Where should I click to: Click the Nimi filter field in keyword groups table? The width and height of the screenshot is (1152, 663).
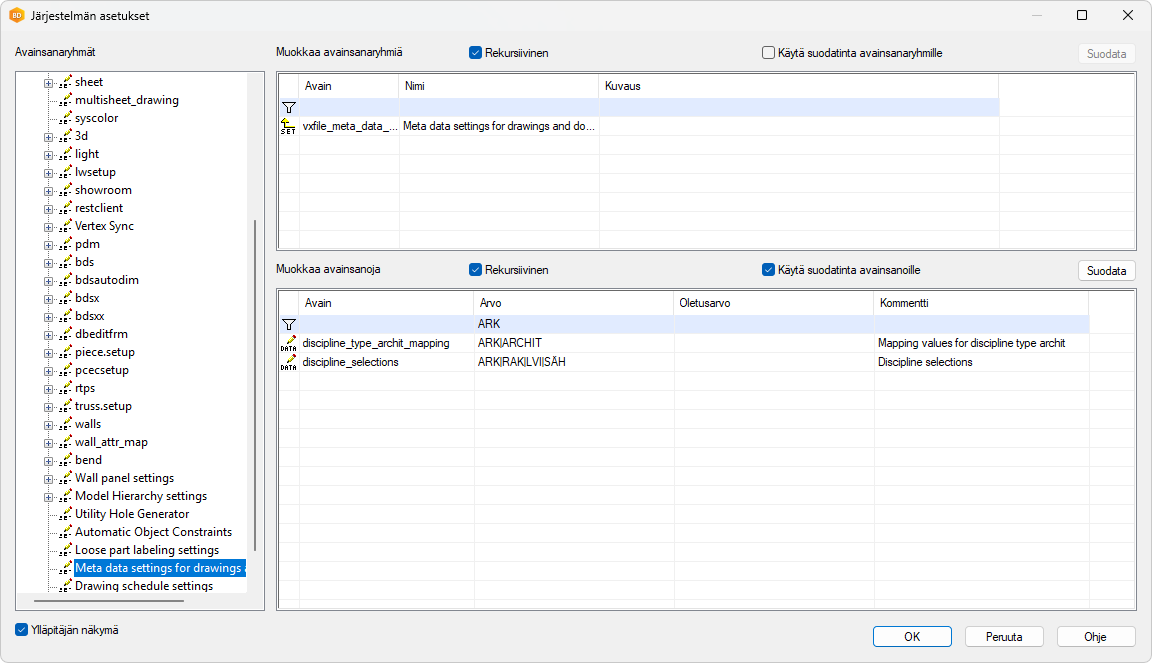pos(499,107)
